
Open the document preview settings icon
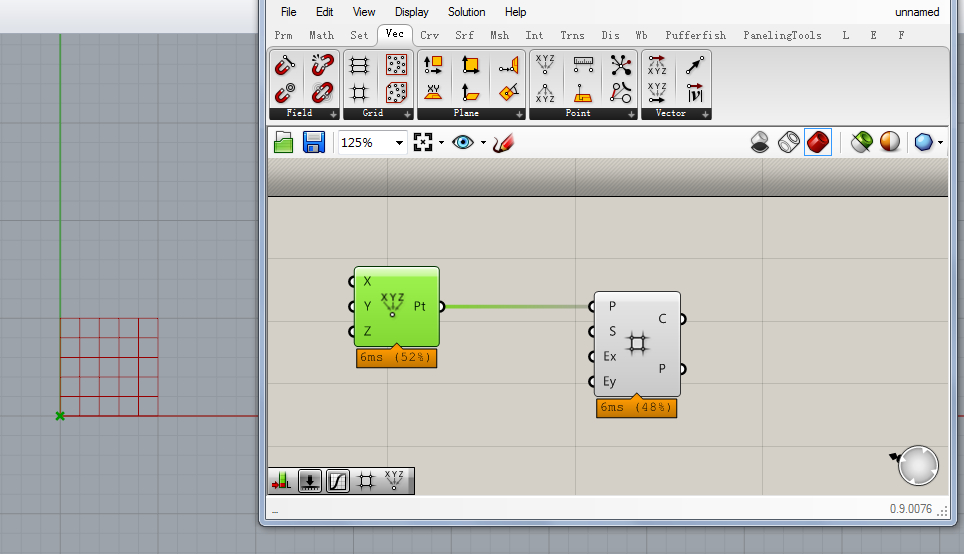890,142
